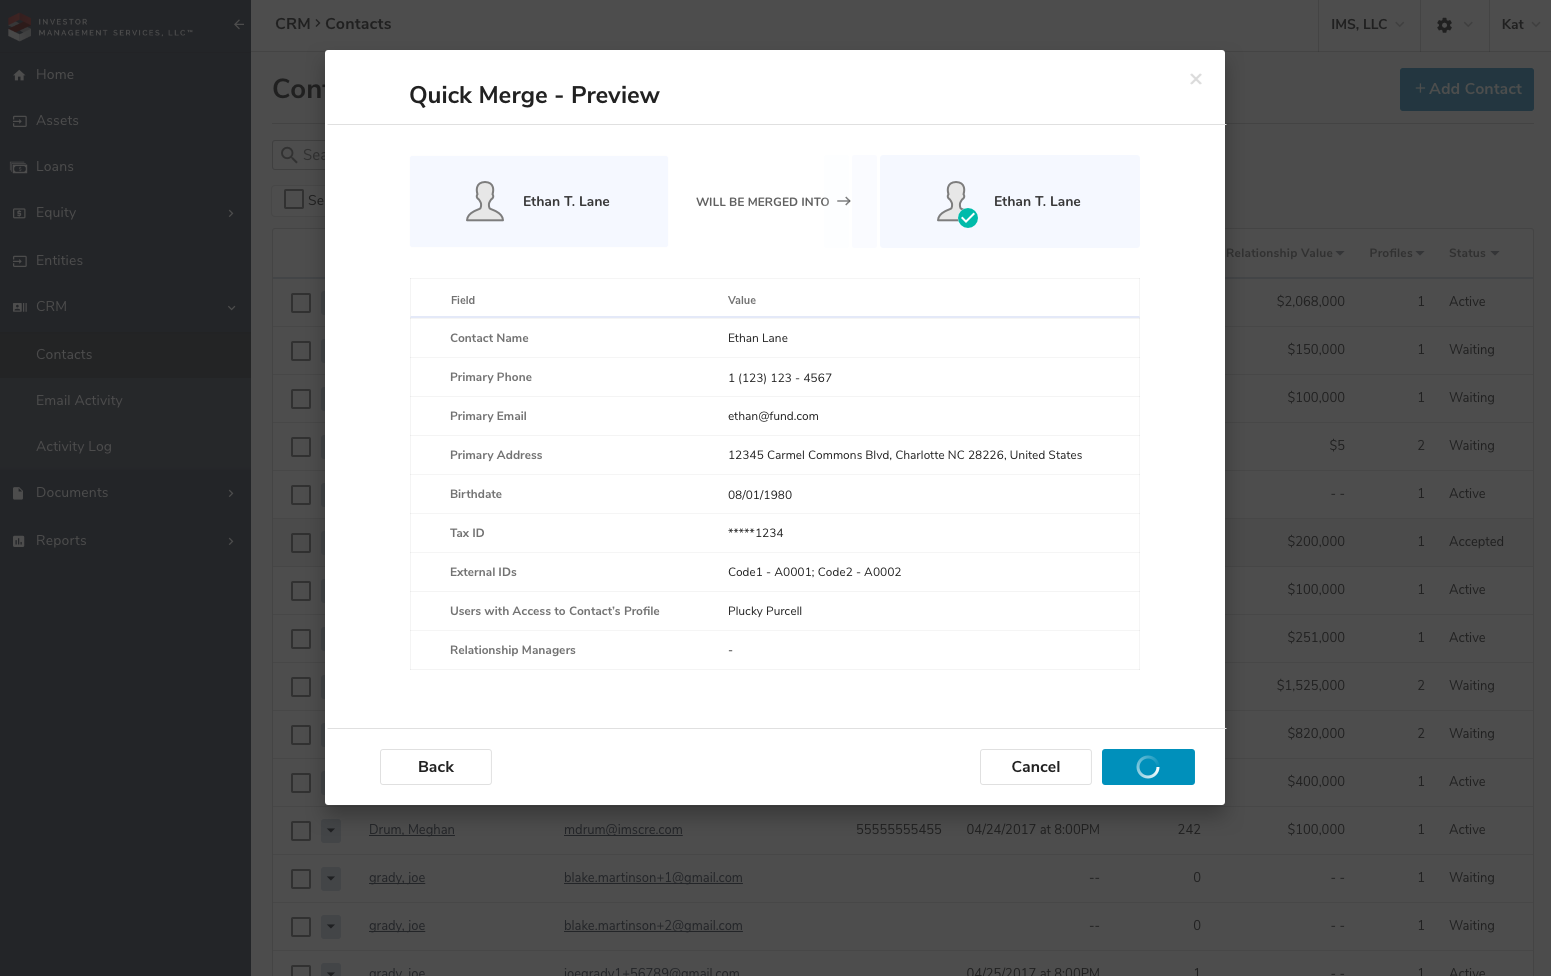Click the Add Contact button
The image size is (1551, 976).
[1467, 89]
